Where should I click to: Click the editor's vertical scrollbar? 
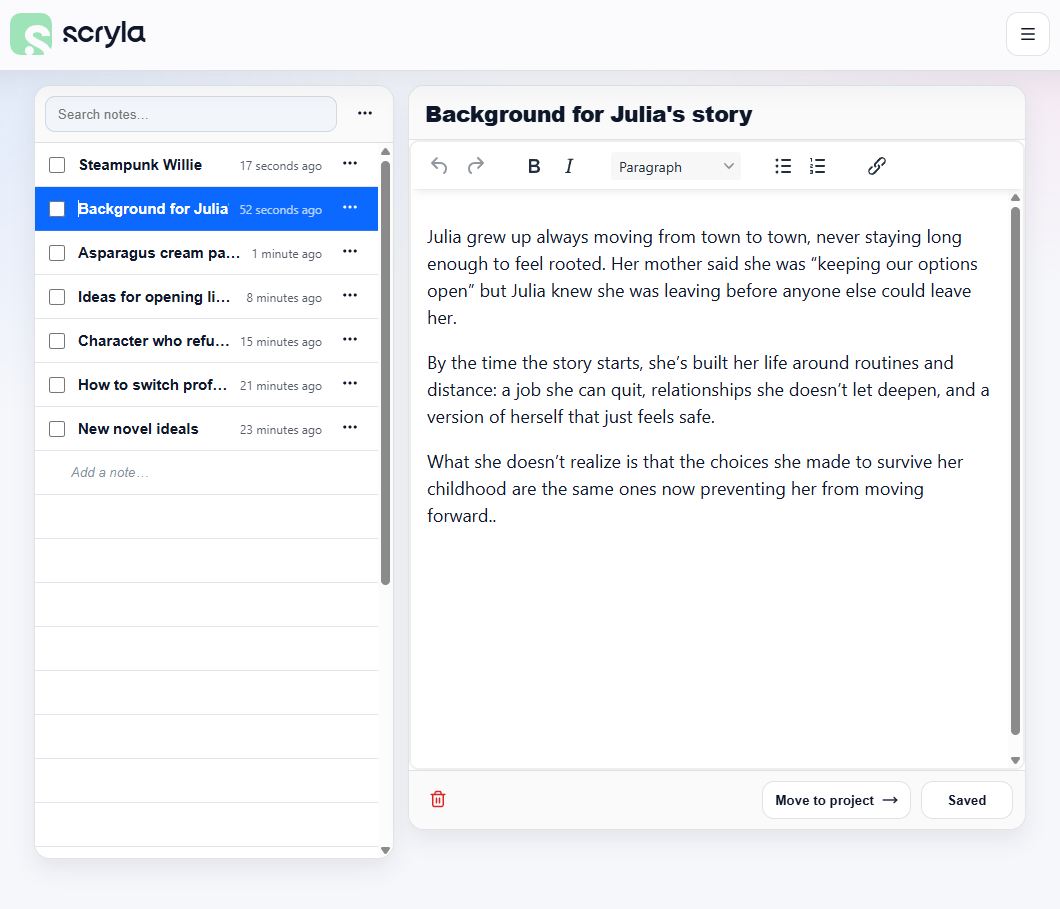(x=1015, y=470)
